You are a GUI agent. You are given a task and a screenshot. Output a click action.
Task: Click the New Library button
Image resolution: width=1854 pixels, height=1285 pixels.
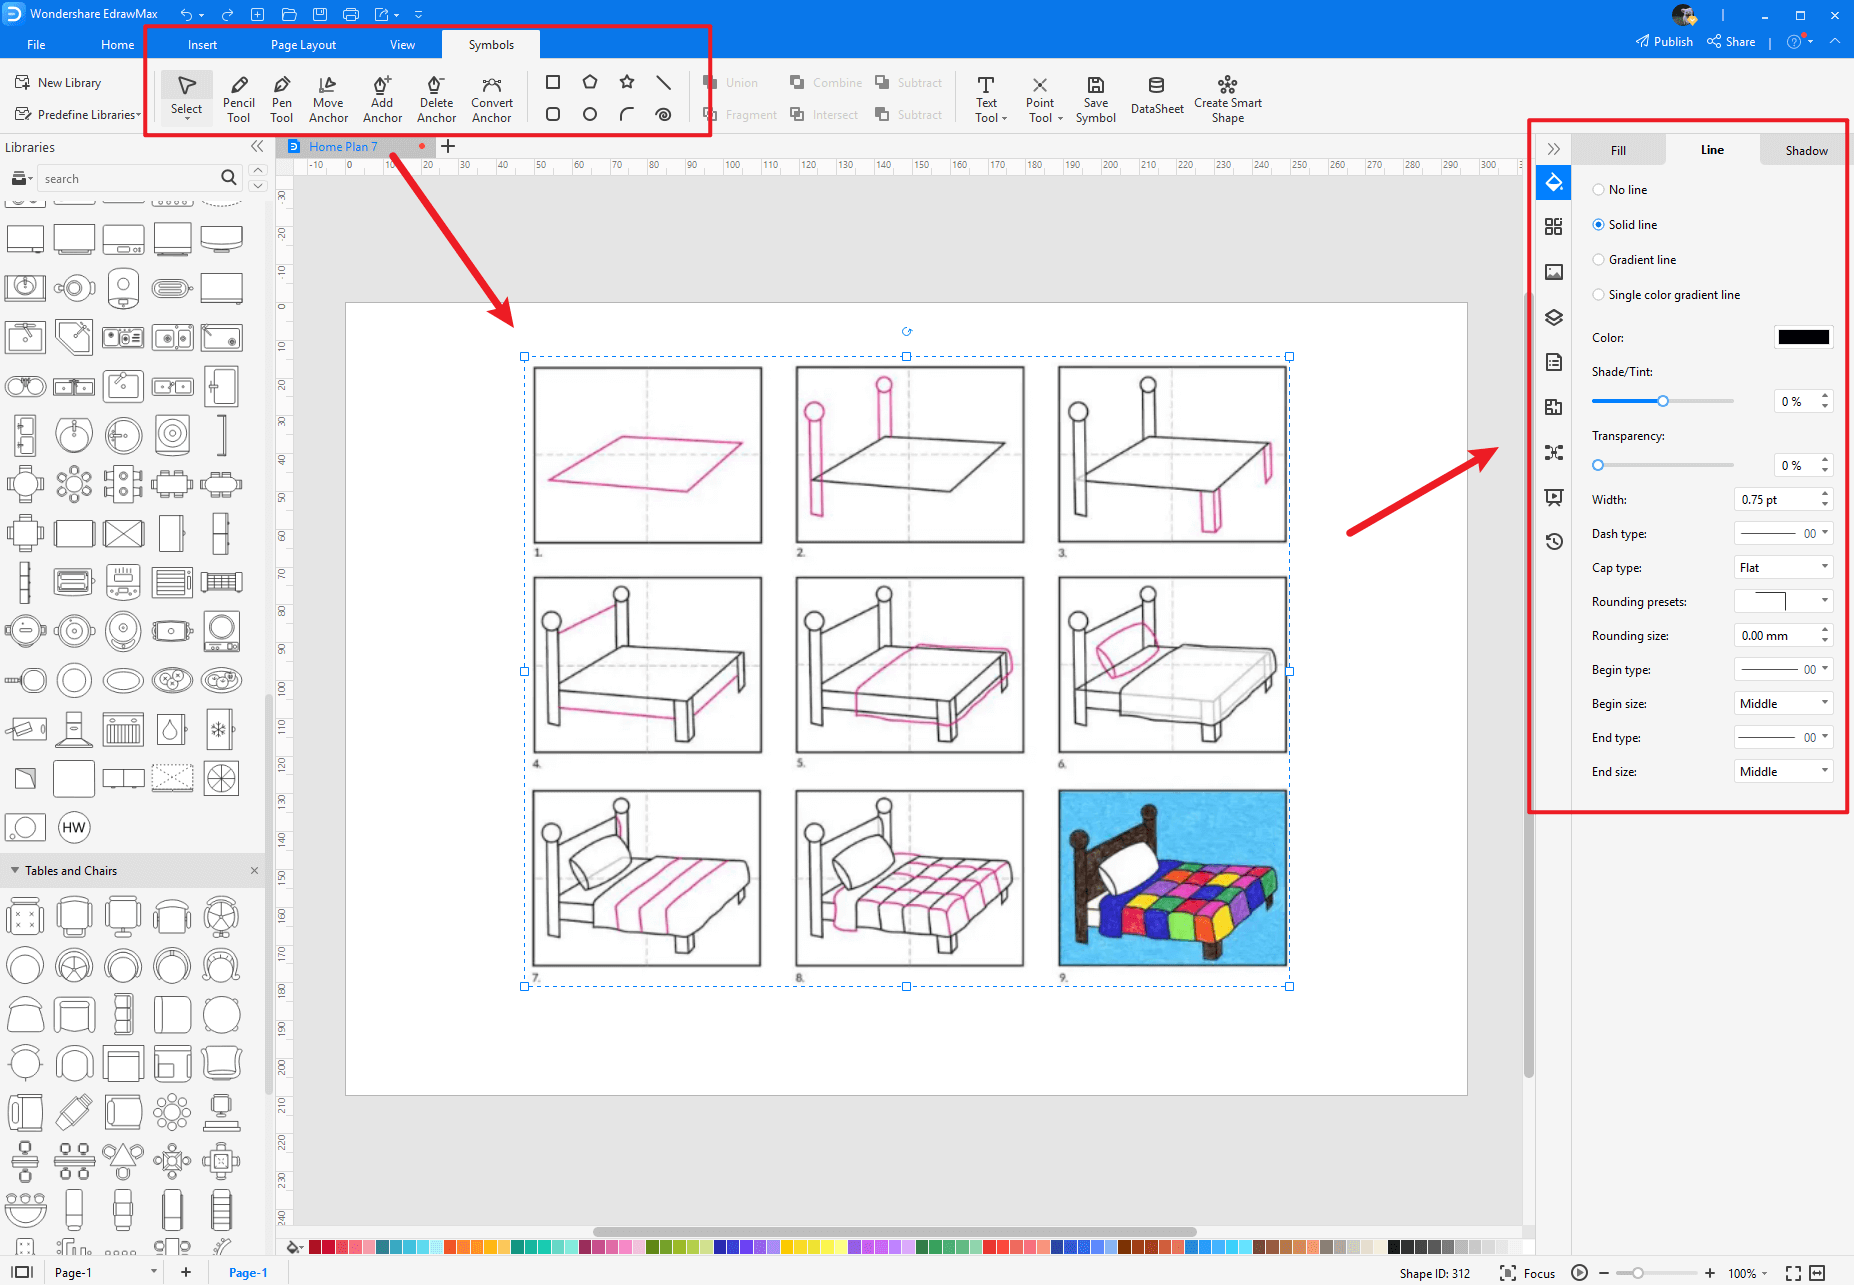click(59, 83)
